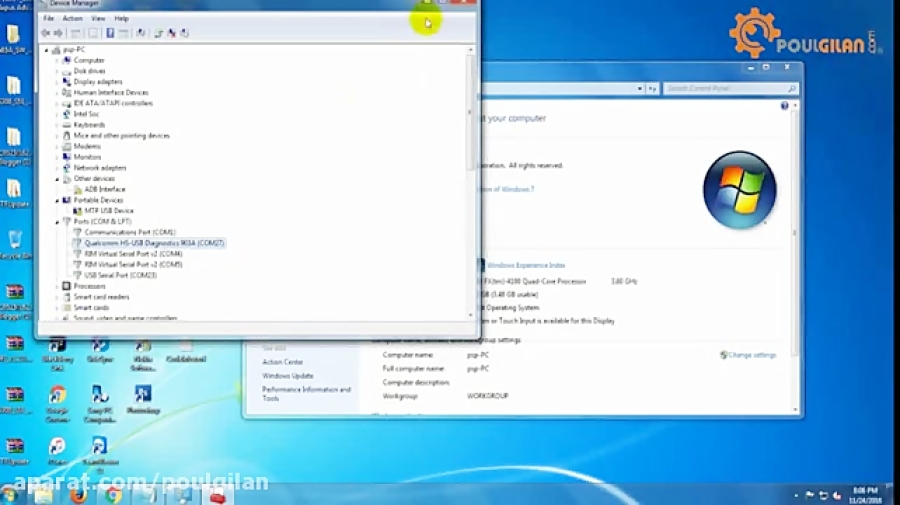Open the Windows Update link
Screen dimensions: 900x505
[x=288, y=376]
